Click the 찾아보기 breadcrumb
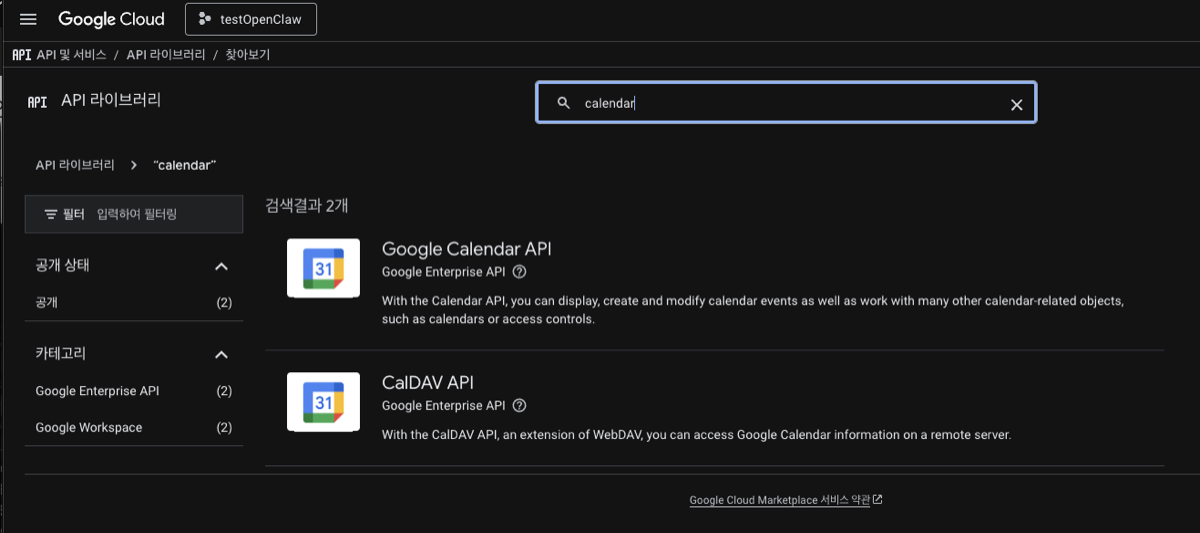This screenshot has height=533, width=1200. pyautogui.click(x=247, y=55)
